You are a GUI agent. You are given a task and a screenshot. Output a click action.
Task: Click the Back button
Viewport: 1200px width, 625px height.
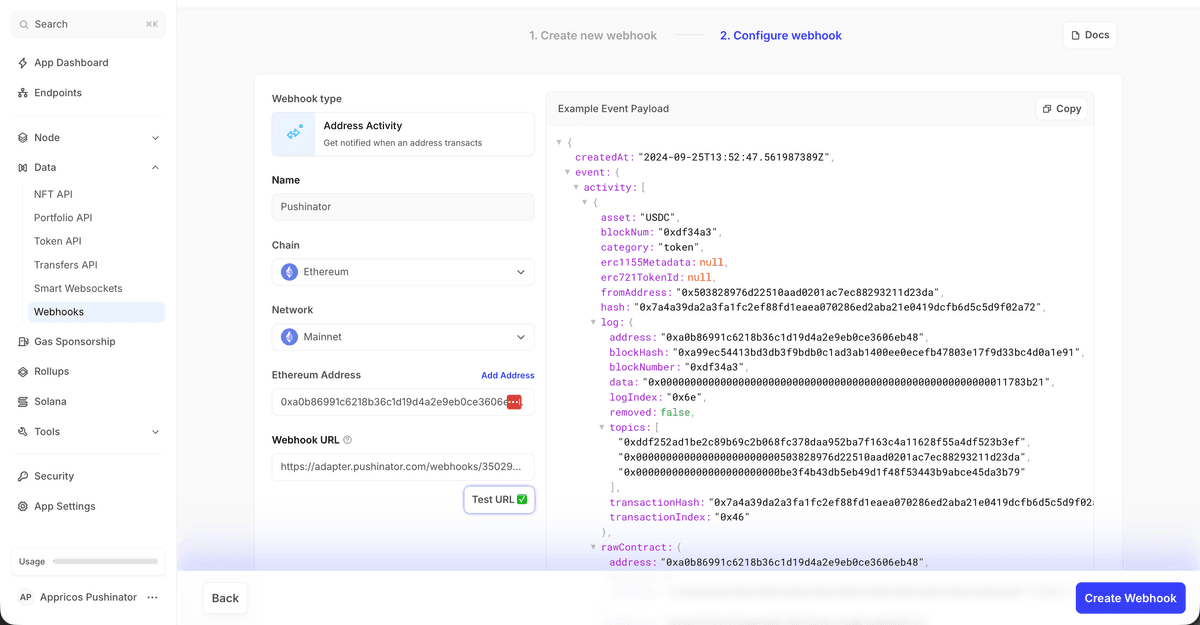225,598
